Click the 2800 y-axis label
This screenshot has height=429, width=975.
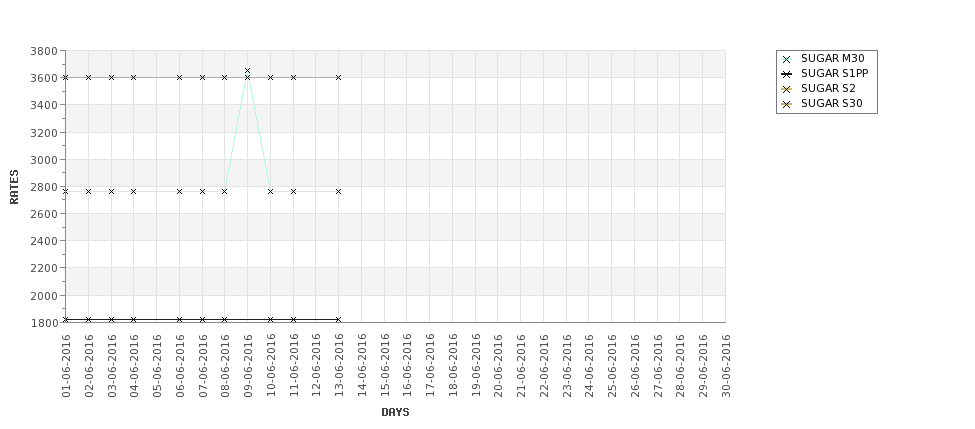tap(44, 187)
